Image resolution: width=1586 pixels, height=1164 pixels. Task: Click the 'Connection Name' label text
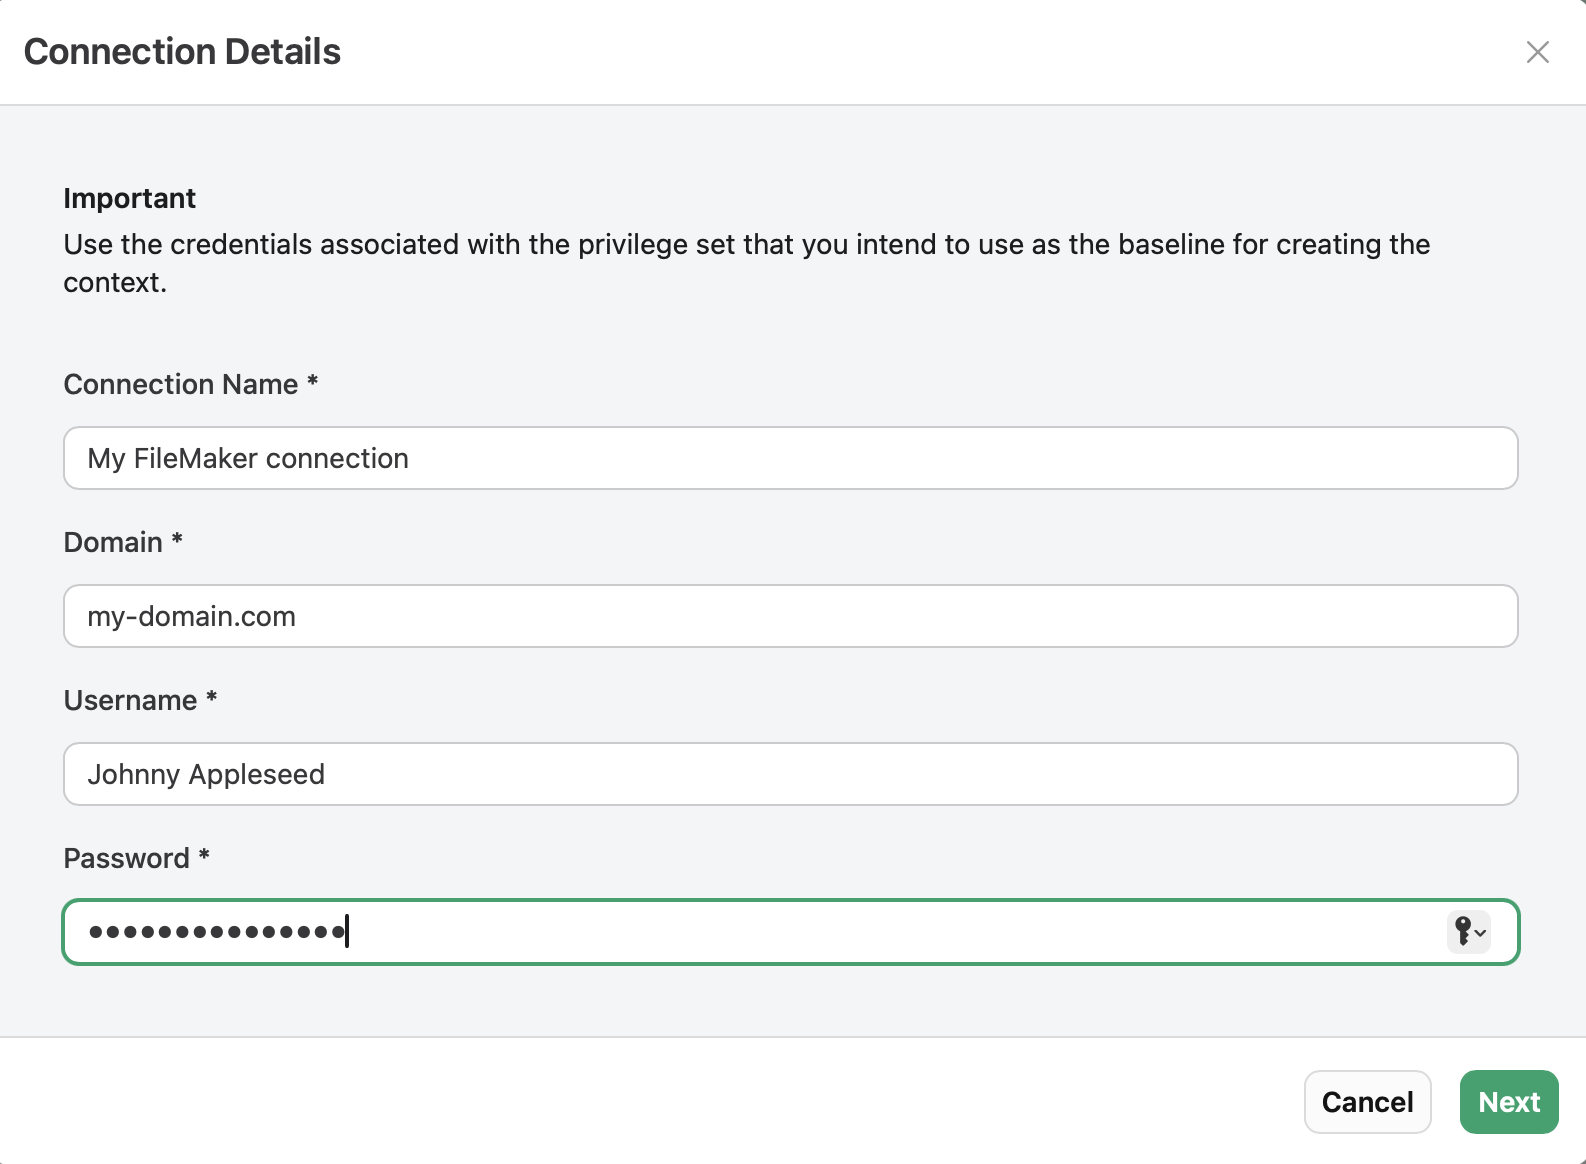pos(181,385)
